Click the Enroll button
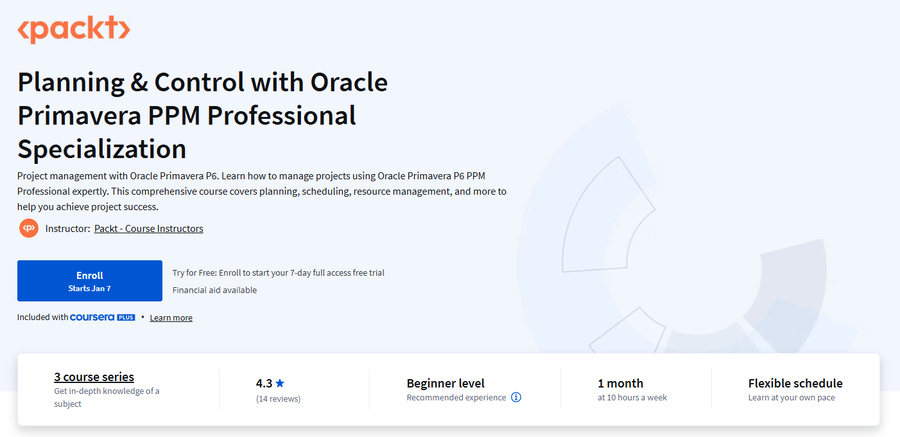 (x=90, y=281)
